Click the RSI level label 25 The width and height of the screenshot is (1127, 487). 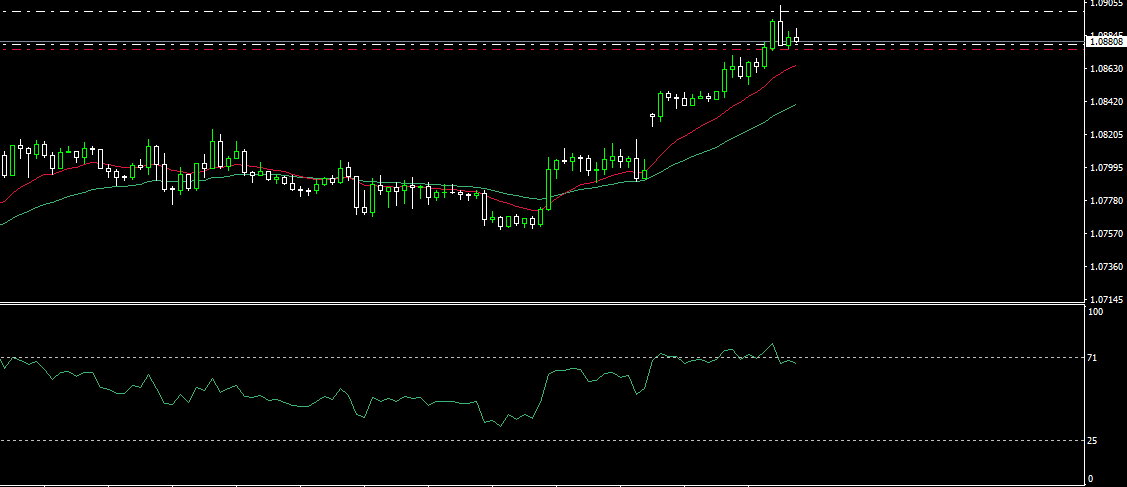[x=1093, y=441]
